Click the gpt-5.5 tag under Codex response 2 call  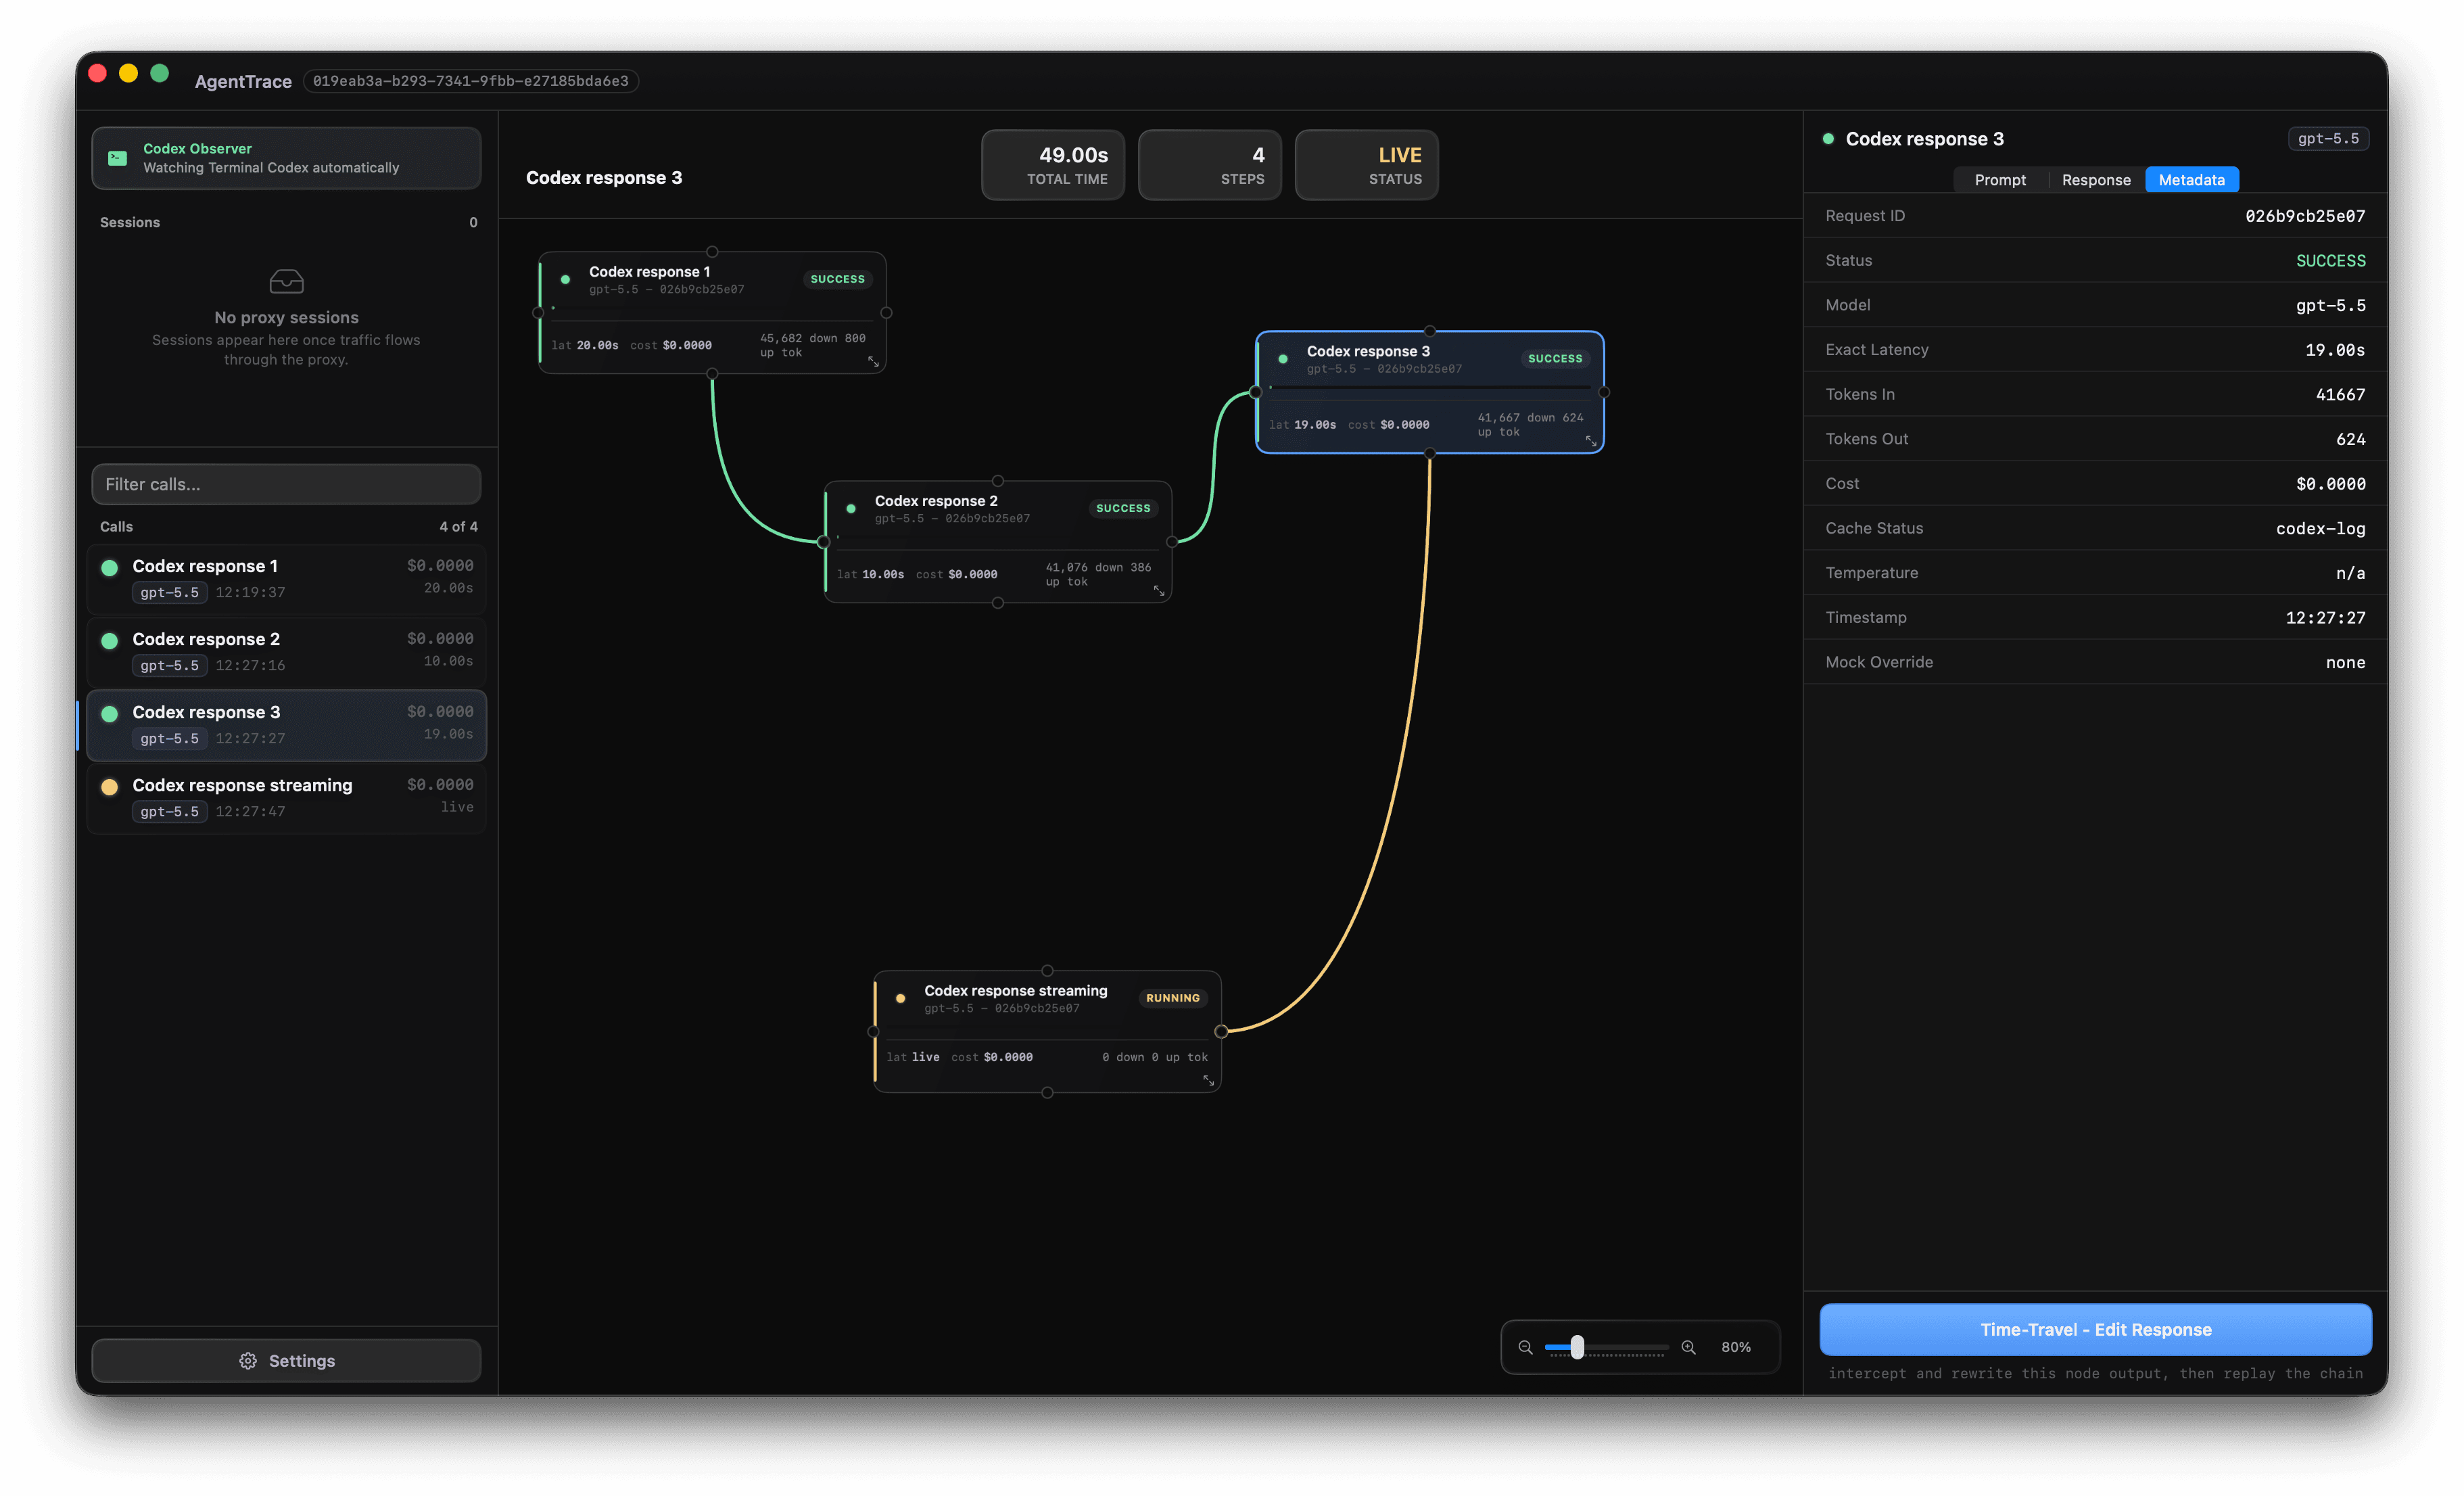coord(169,666)
